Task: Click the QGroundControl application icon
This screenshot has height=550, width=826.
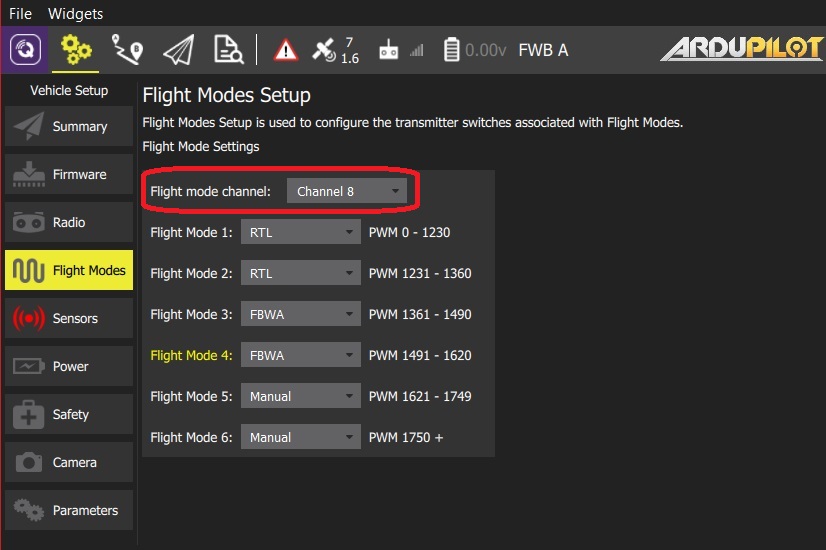Action: tap(24, 50)
